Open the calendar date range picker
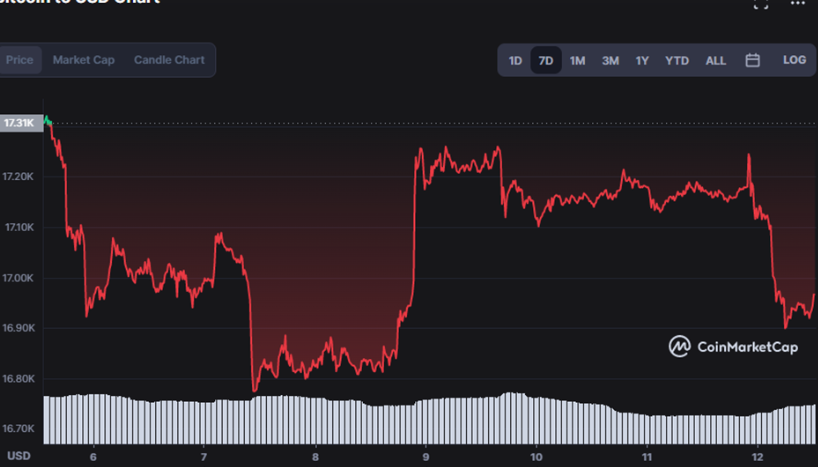The image size is (818, 467). coord(752,60)
